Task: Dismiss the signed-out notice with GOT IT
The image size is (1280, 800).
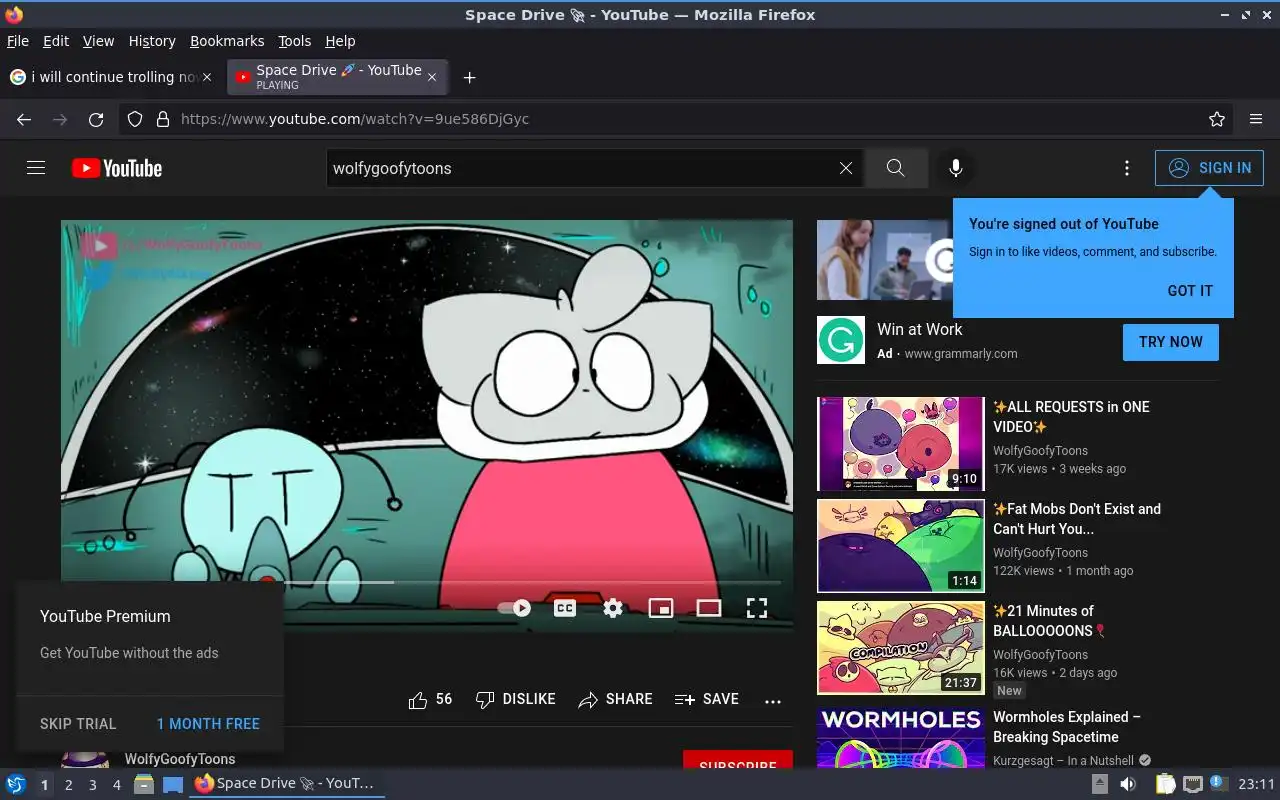Action: tap(1190, 291)
